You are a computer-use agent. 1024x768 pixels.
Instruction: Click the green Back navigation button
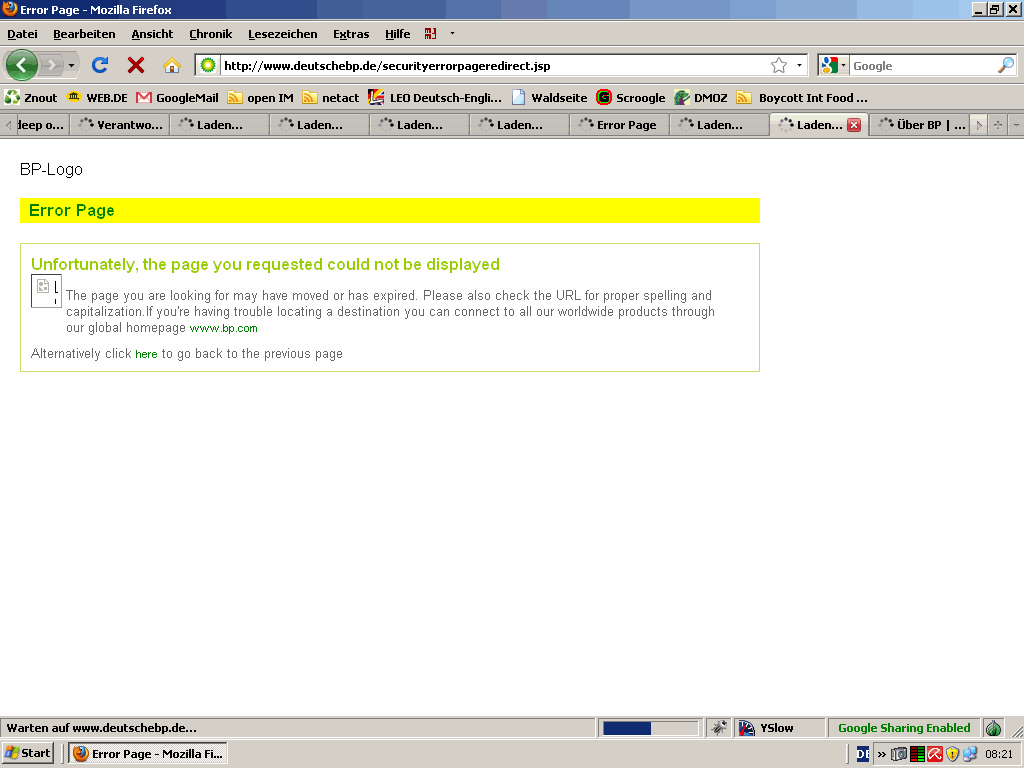click(x=21, y=65)
